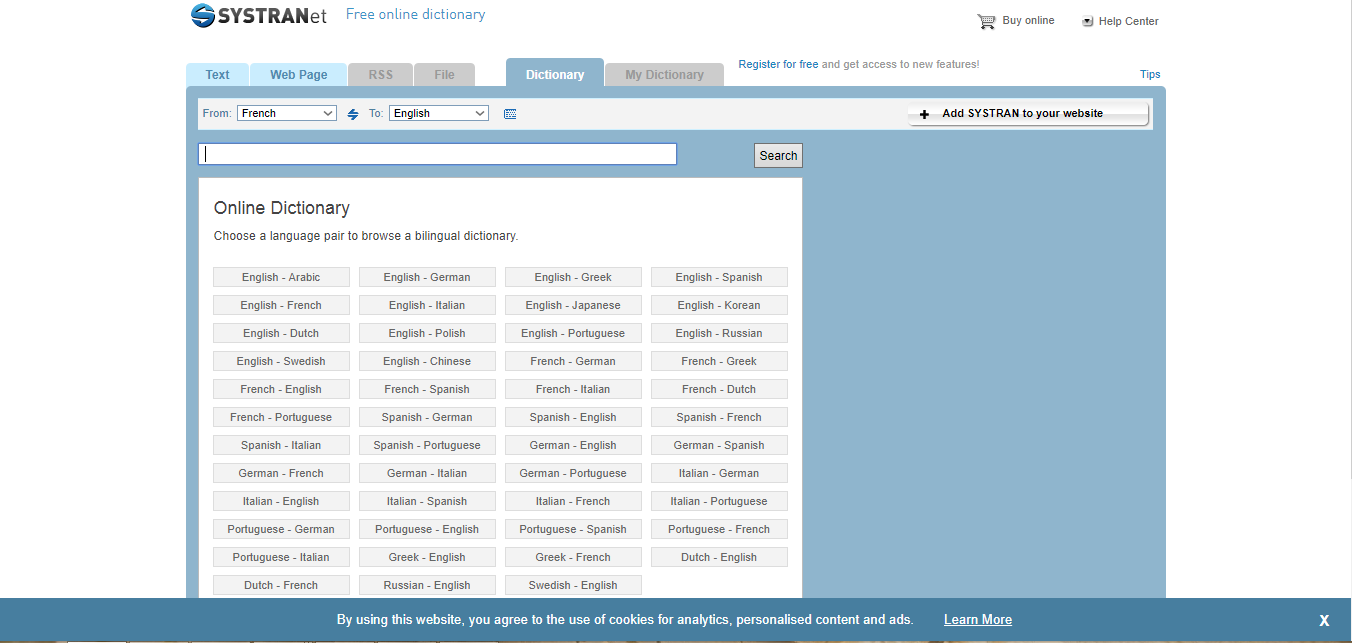Switch to the Web Page tab
Screen dimensions: 1352x643
[298, 75]
